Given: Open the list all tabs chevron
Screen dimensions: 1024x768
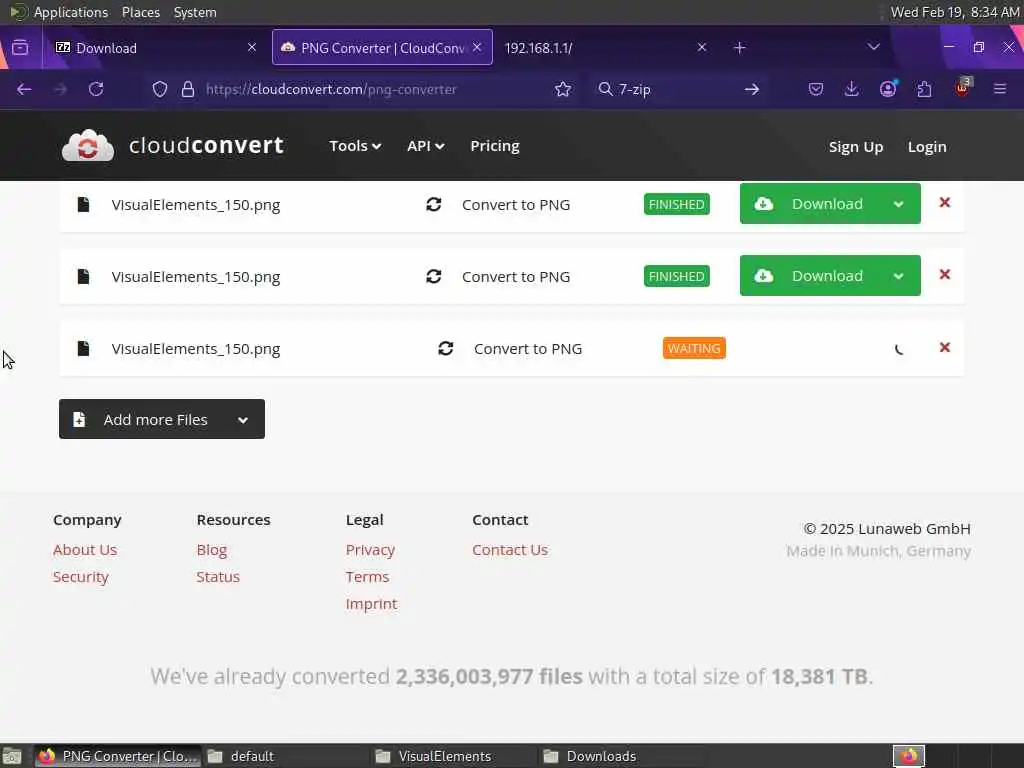Looking at the screenshot, I should click(x=873, y=47).
